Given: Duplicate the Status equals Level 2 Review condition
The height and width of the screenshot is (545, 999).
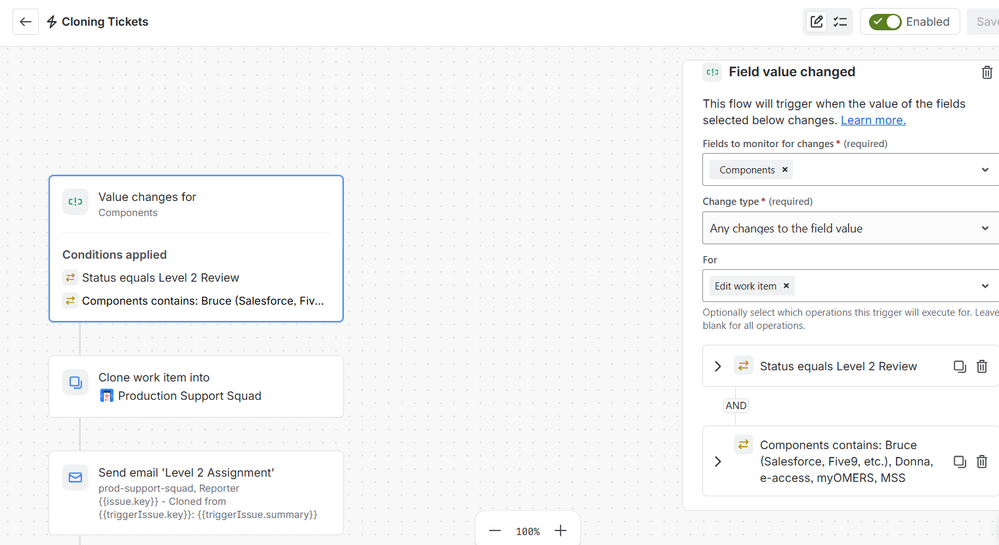Looking at the screenshot, I should click(x=959, y=367).
